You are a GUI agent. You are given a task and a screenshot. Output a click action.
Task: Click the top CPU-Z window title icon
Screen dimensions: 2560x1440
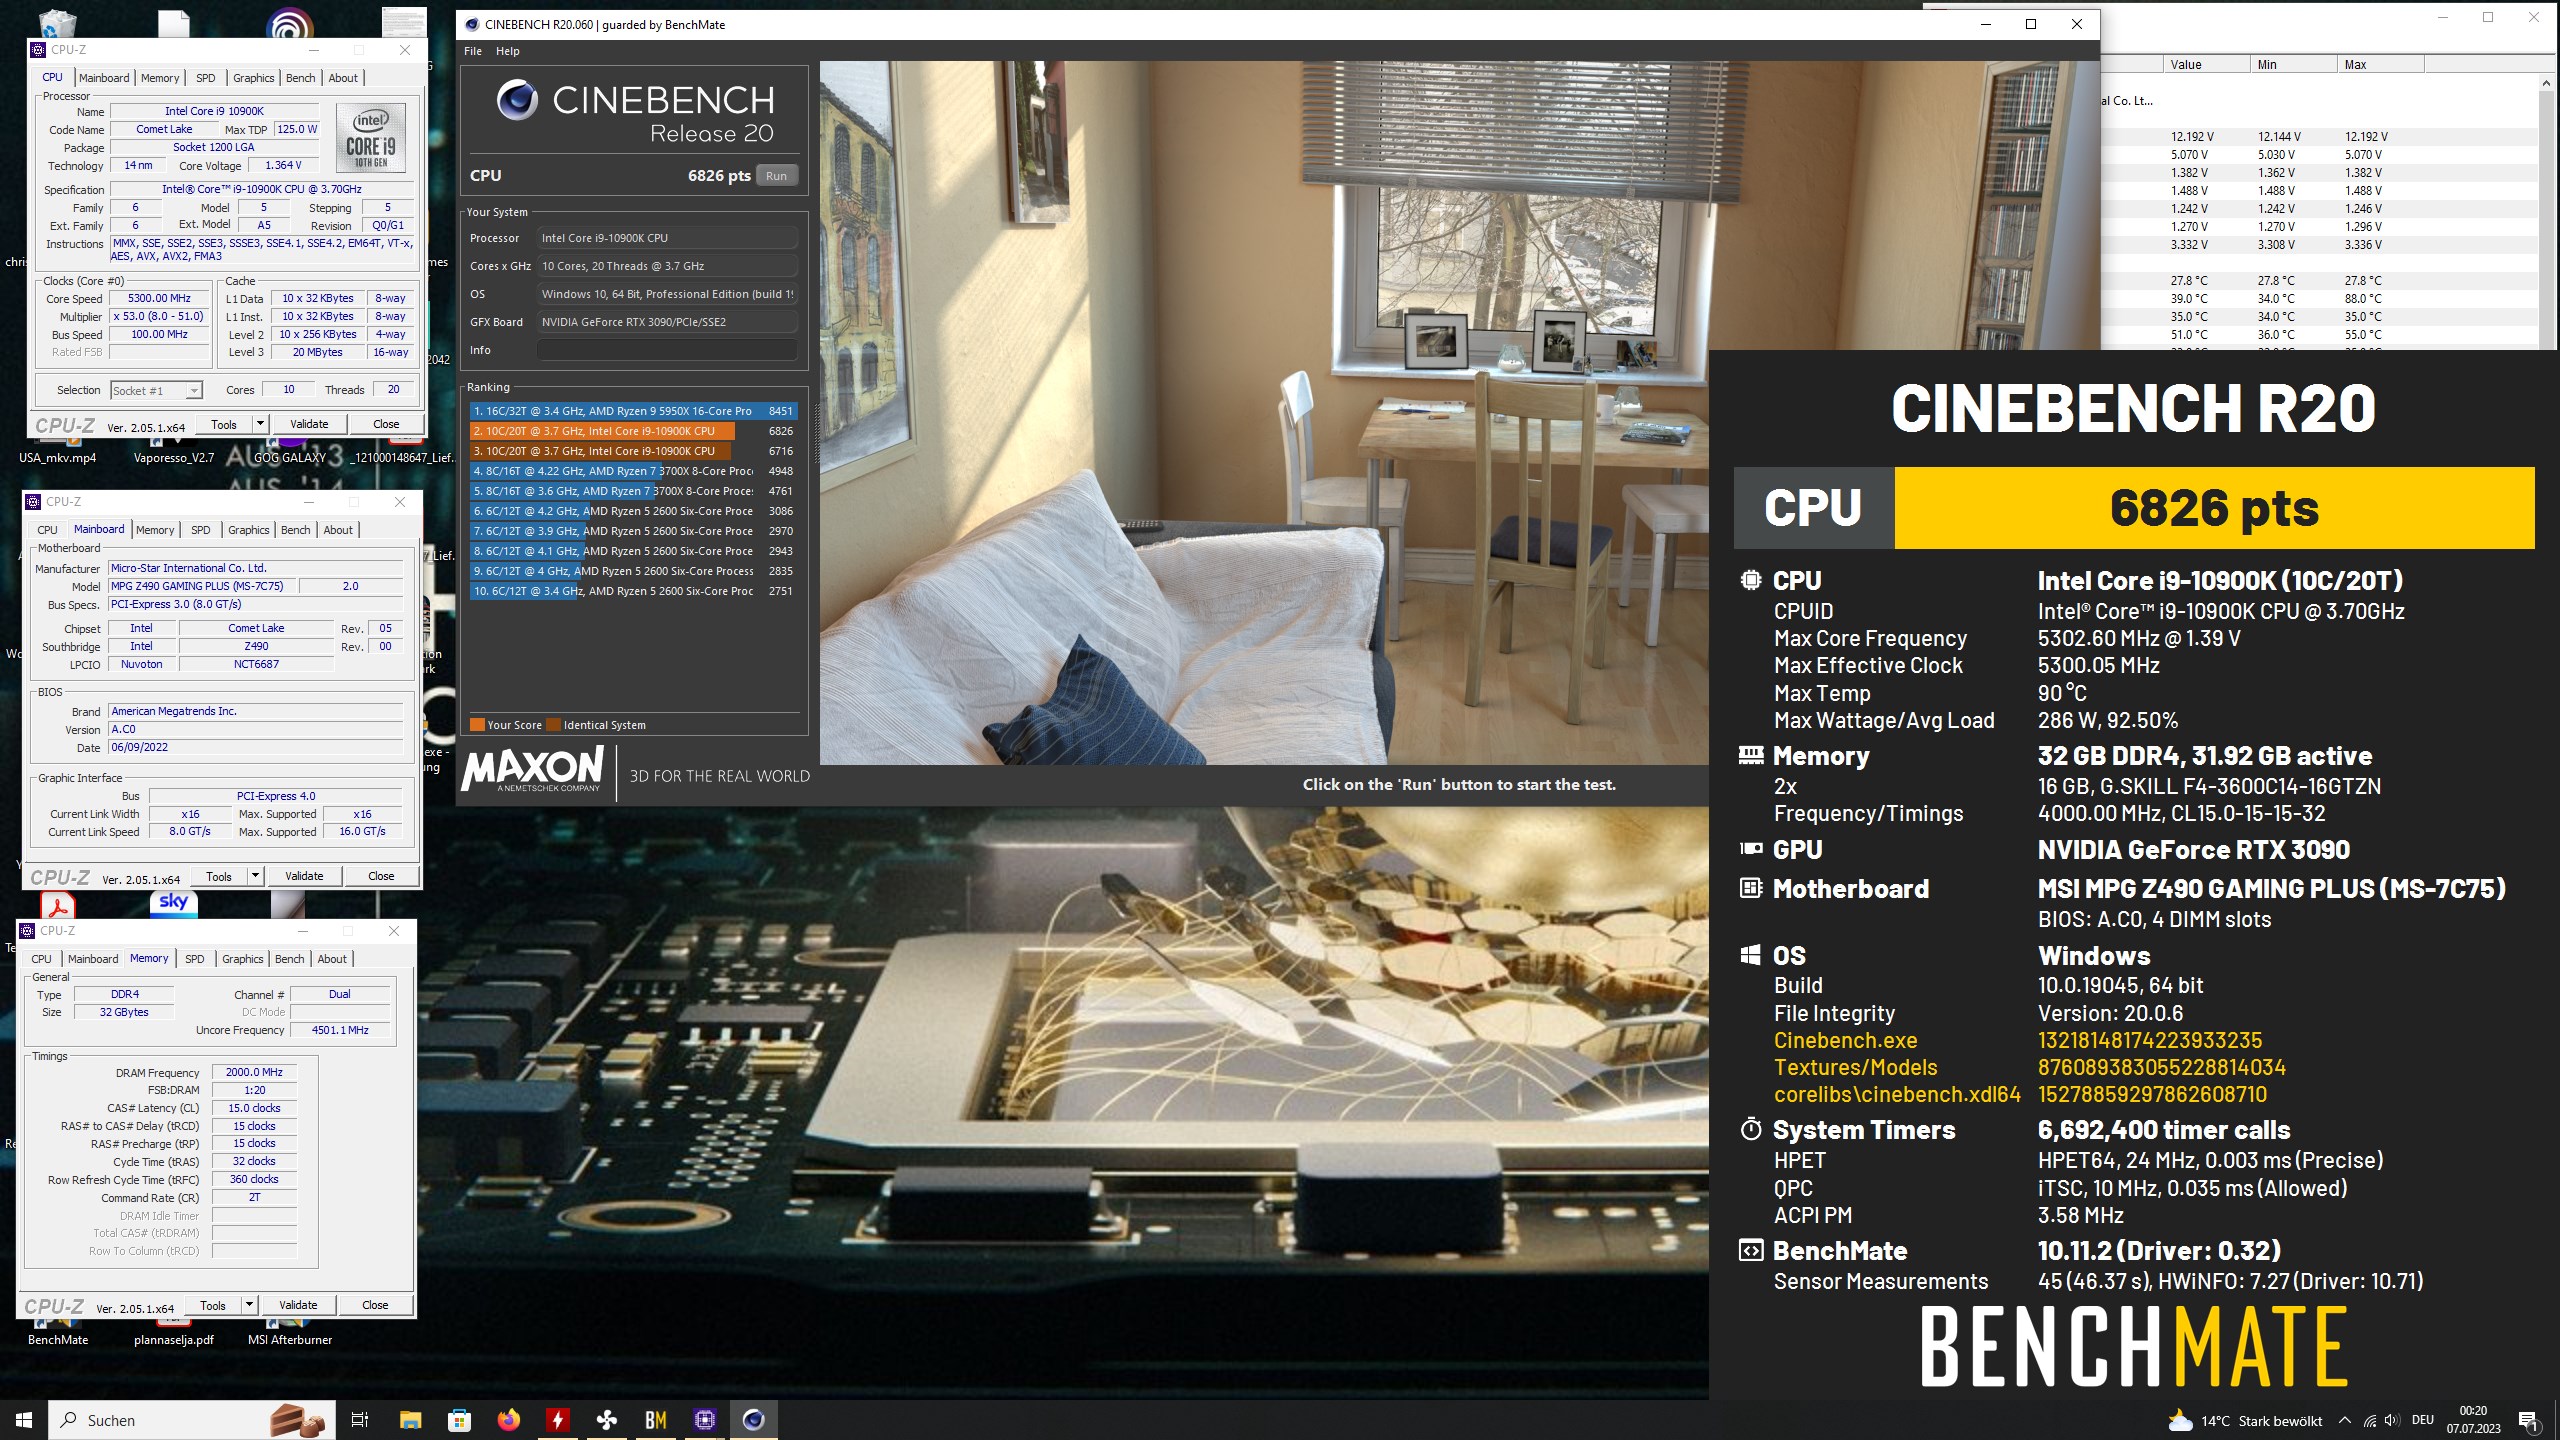(x=38, y=49)
